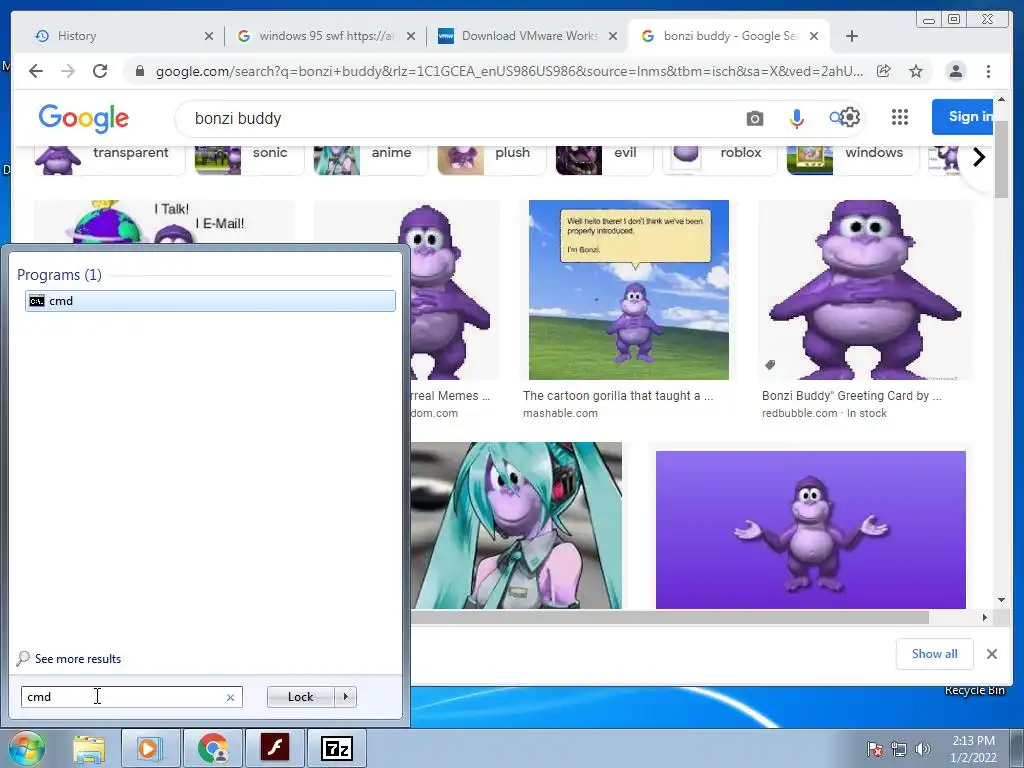Click the Windows Start orb
This screenshot has height=768, width=1024.
(27, 748)
